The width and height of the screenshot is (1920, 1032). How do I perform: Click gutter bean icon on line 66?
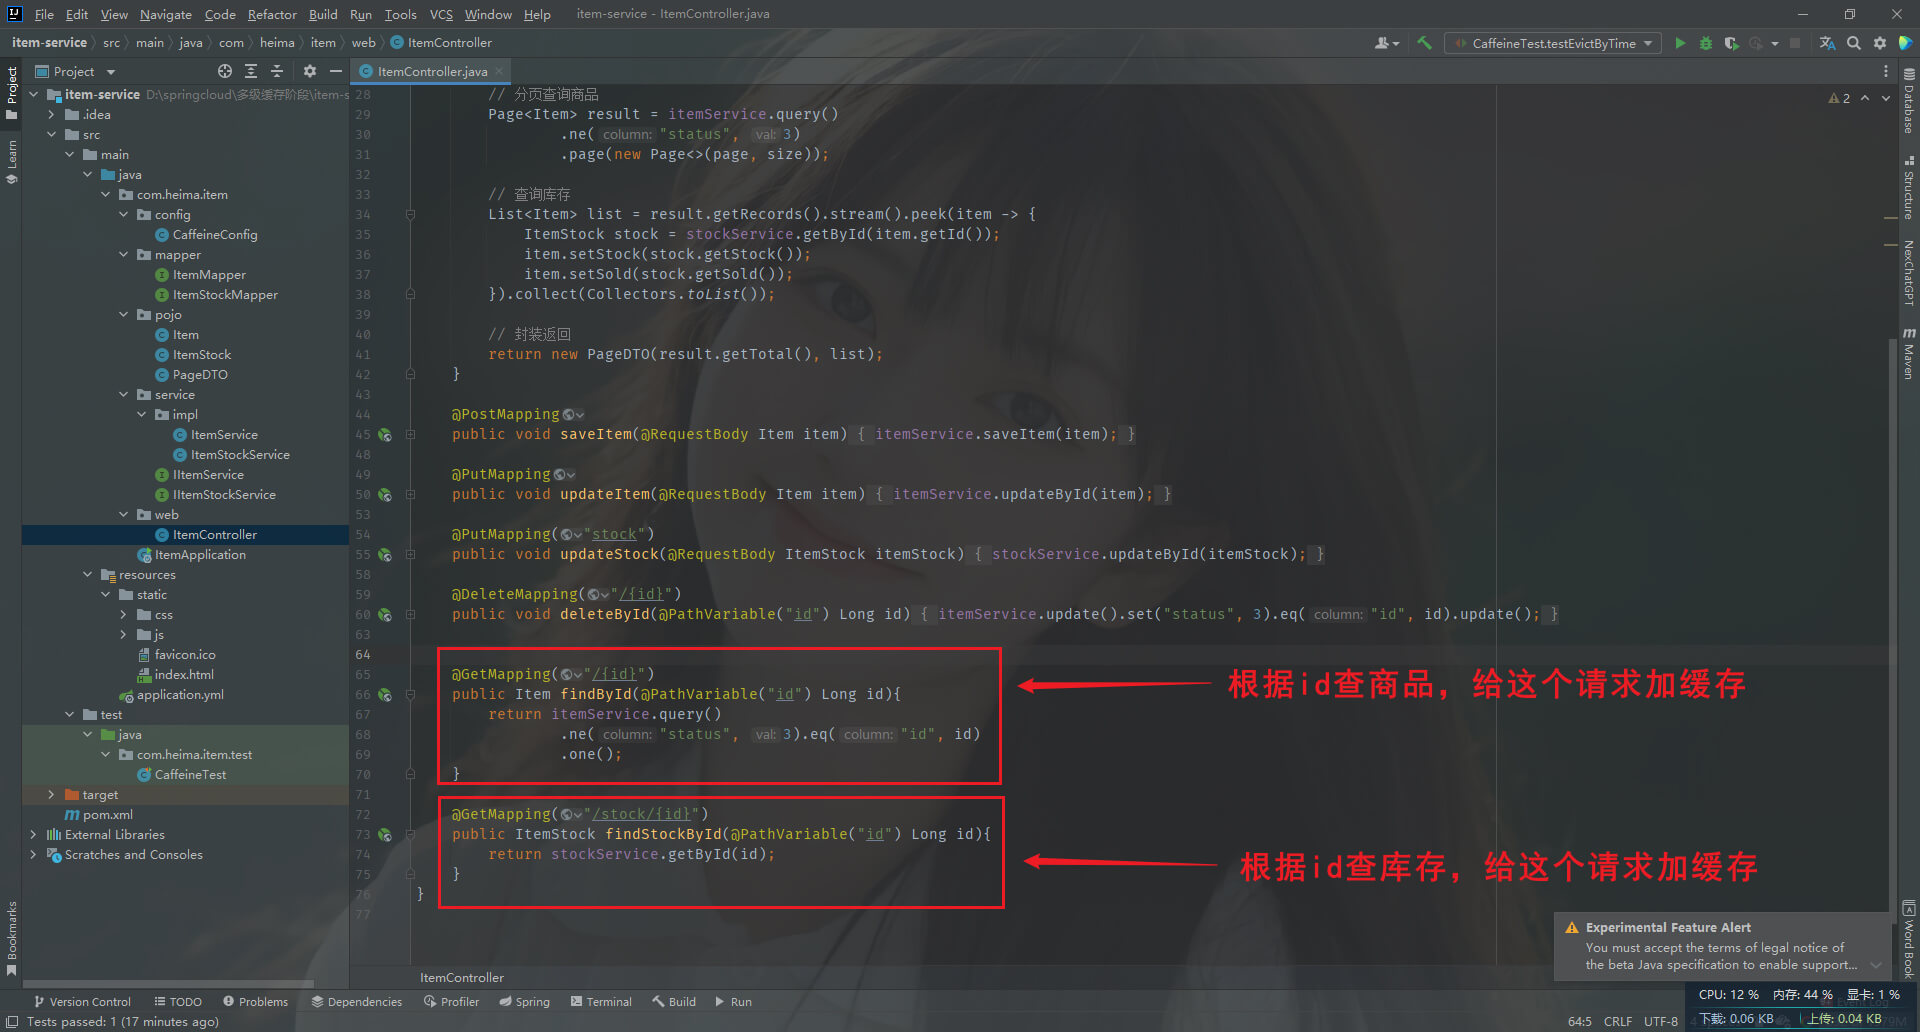[x=385, y=695]
